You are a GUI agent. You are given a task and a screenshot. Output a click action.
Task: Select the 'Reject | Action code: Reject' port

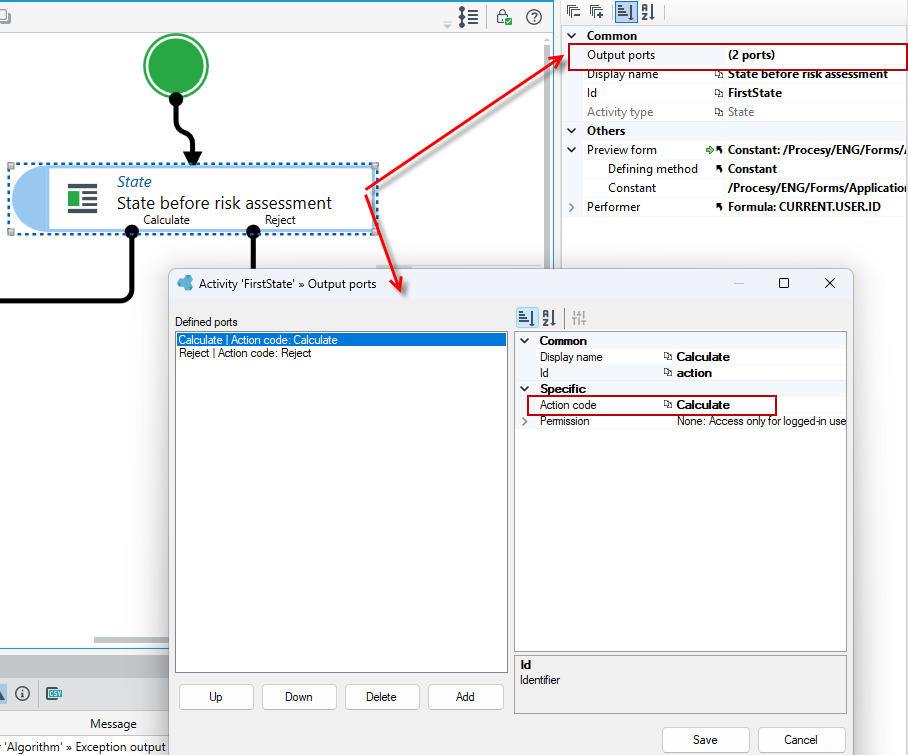click(x=341, y=353)
